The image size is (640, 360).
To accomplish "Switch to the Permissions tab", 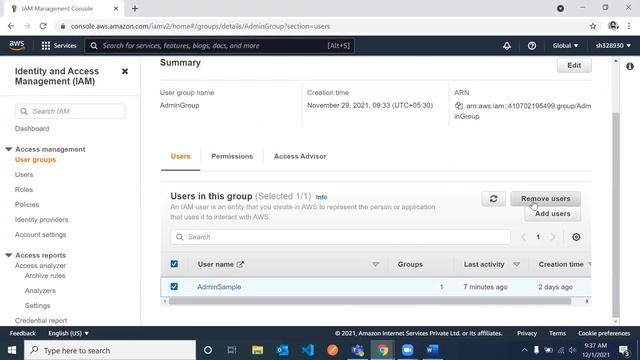I will 232,156.
